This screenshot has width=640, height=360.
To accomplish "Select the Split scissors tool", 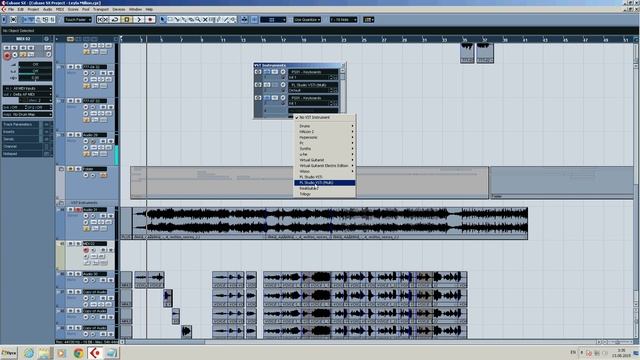I will tap(177, 20).
